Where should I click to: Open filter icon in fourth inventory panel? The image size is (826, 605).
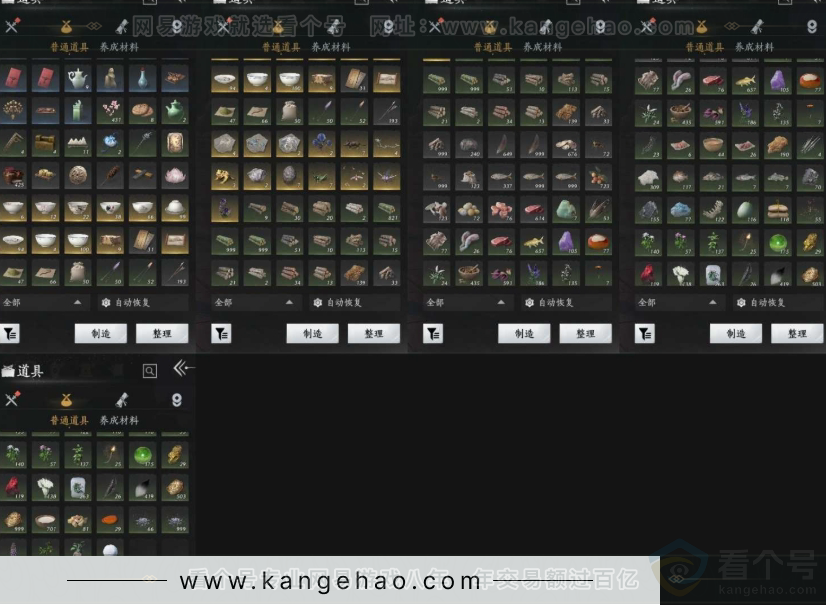[x=645, y=333]
